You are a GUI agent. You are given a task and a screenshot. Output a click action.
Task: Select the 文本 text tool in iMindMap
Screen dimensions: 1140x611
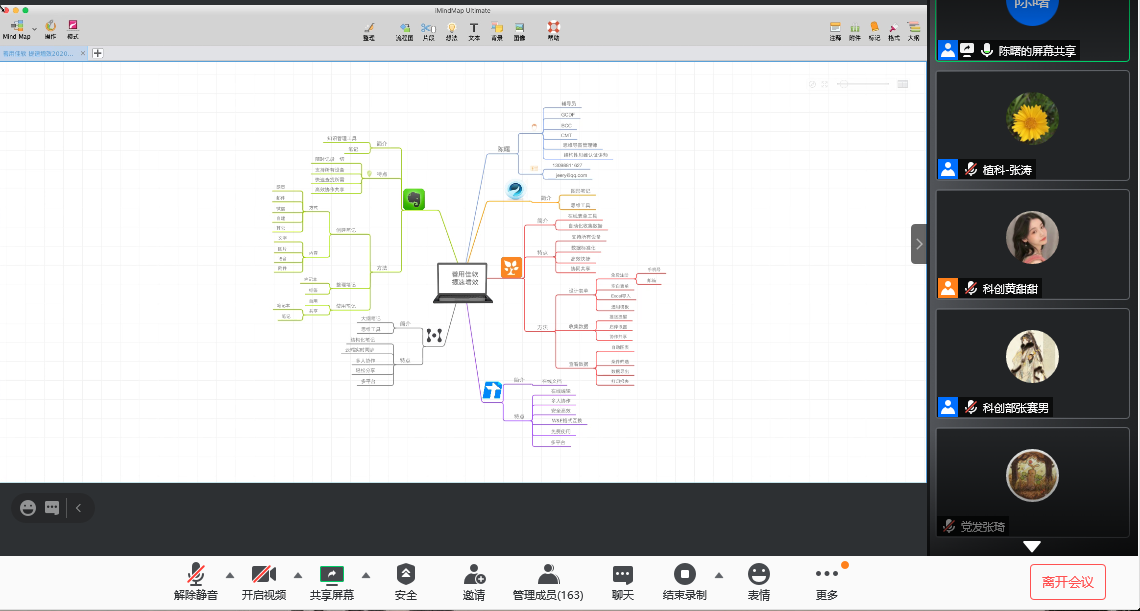[474, 30]
